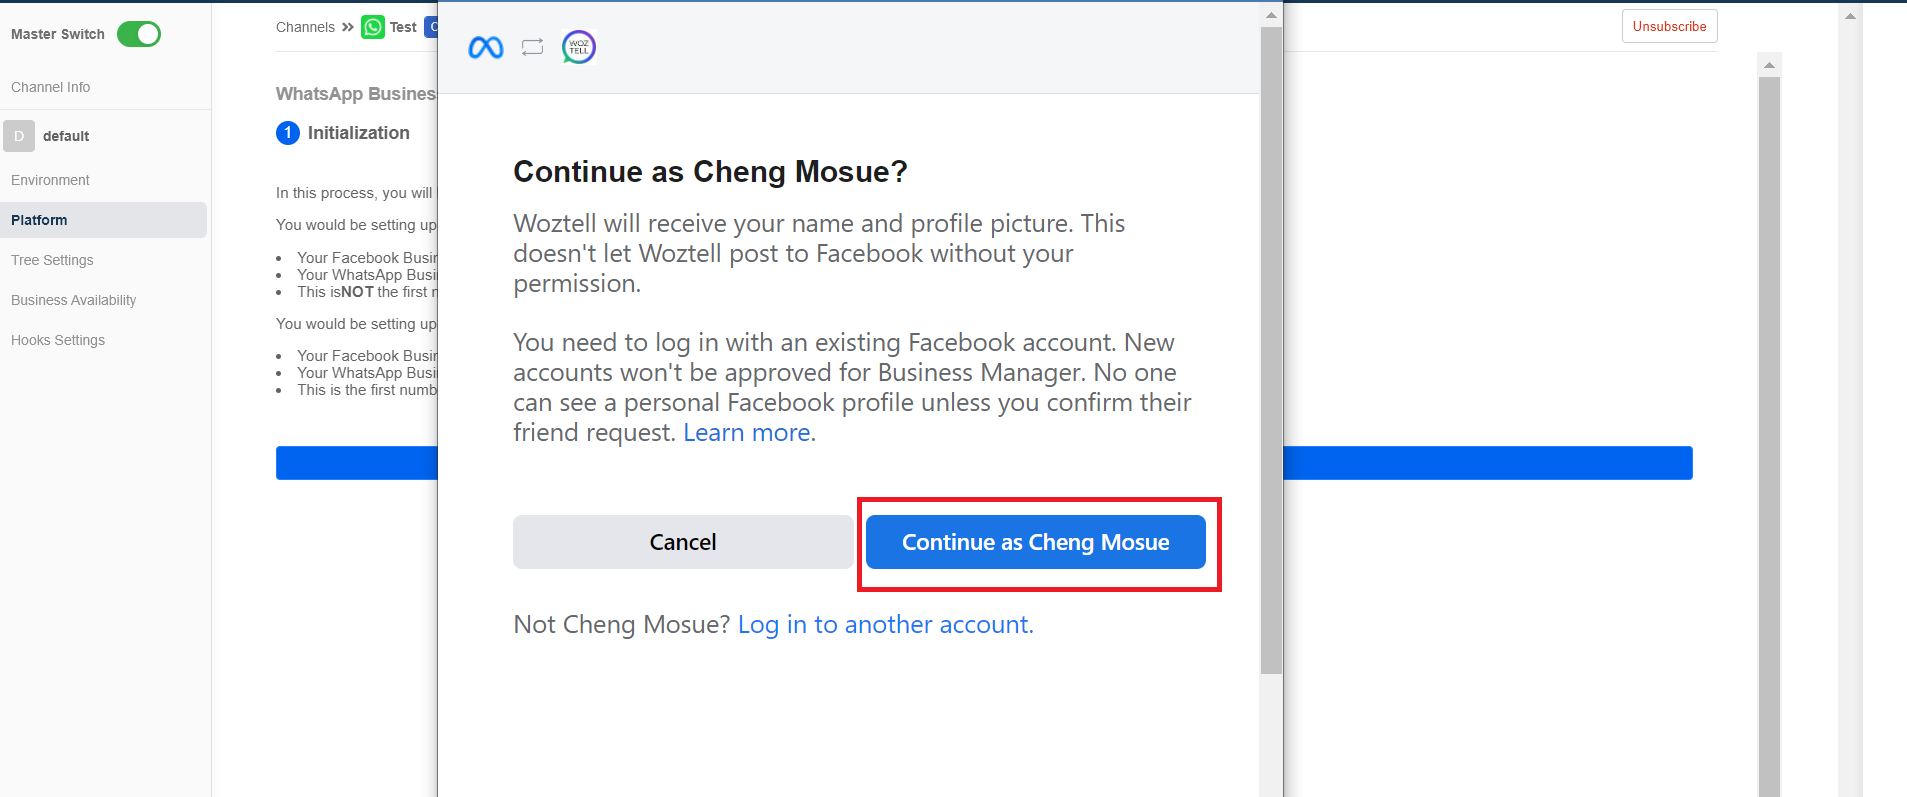Open Hooks Settings in the sidebar

(x=58, y=340)
